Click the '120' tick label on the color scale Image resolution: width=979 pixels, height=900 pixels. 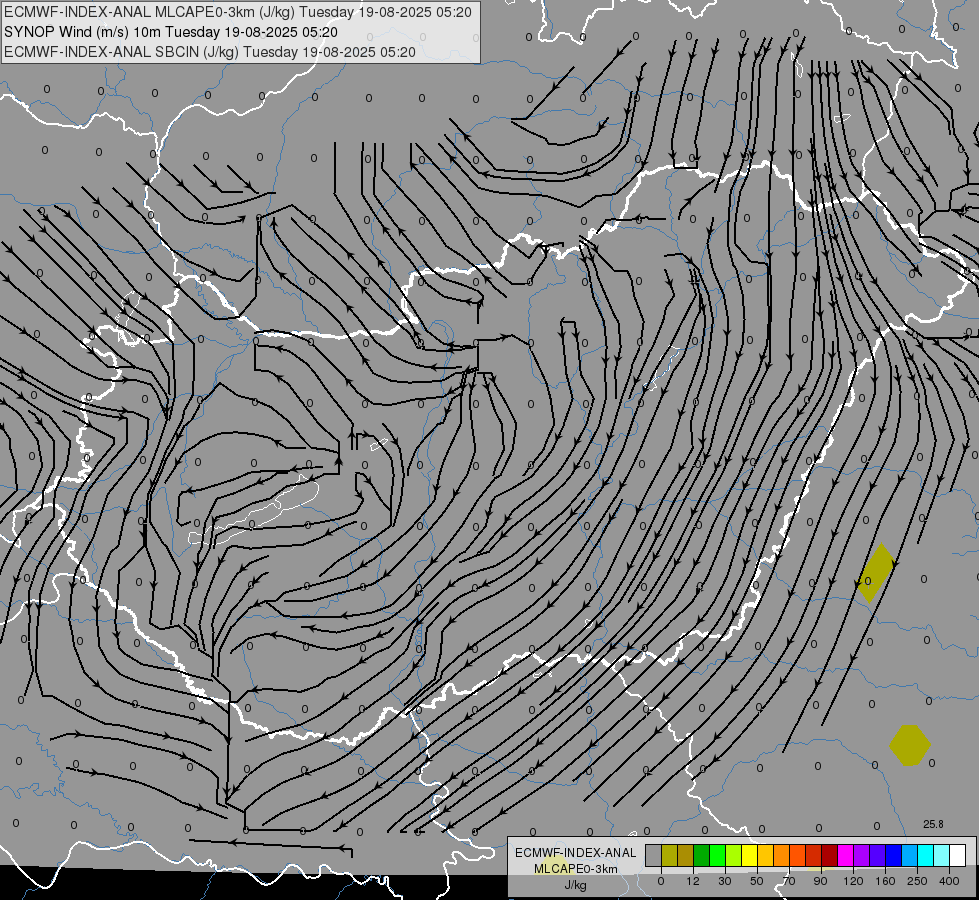(854, 881)
